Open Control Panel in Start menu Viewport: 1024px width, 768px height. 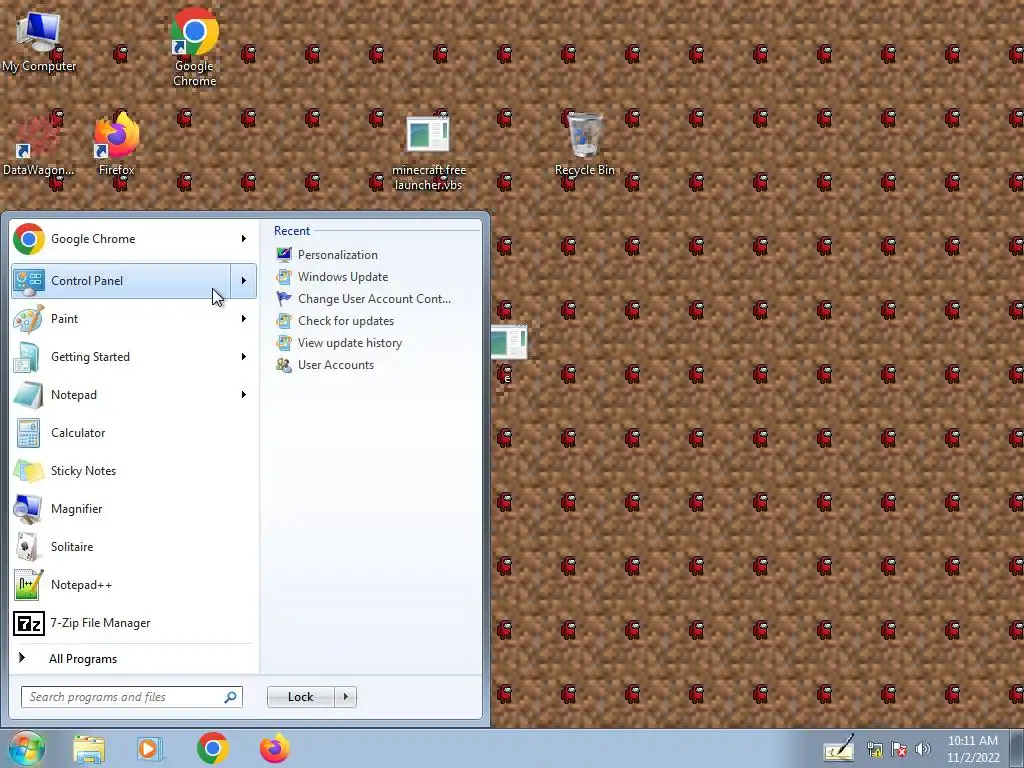[121, 281]
